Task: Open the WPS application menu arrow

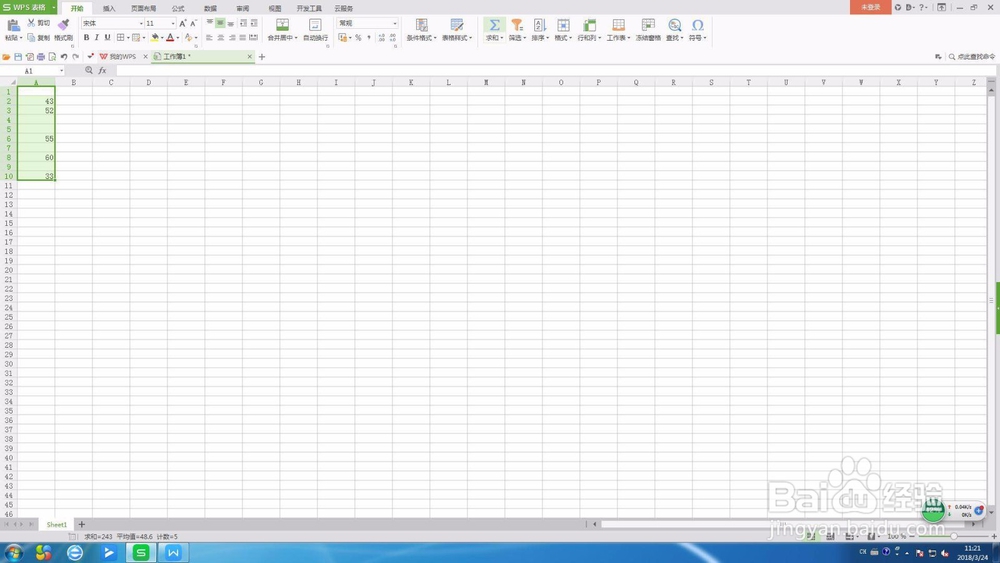Action: pos(54,8)
